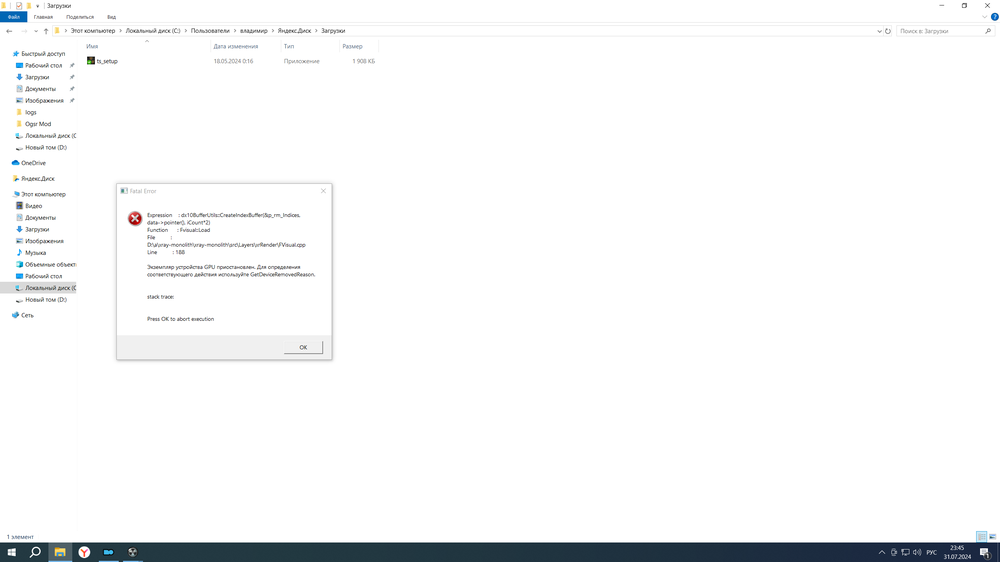Click breadcrumb Пользователи
1000x562 pixels.
(210, 31)
